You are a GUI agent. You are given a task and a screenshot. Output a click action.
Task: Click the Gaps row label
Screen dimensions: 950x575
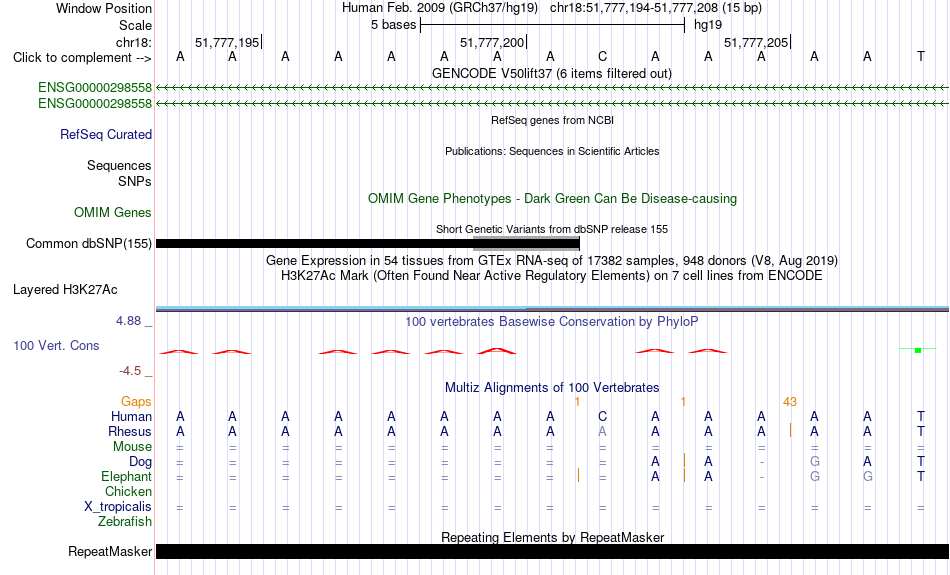[x=136, y=402]
